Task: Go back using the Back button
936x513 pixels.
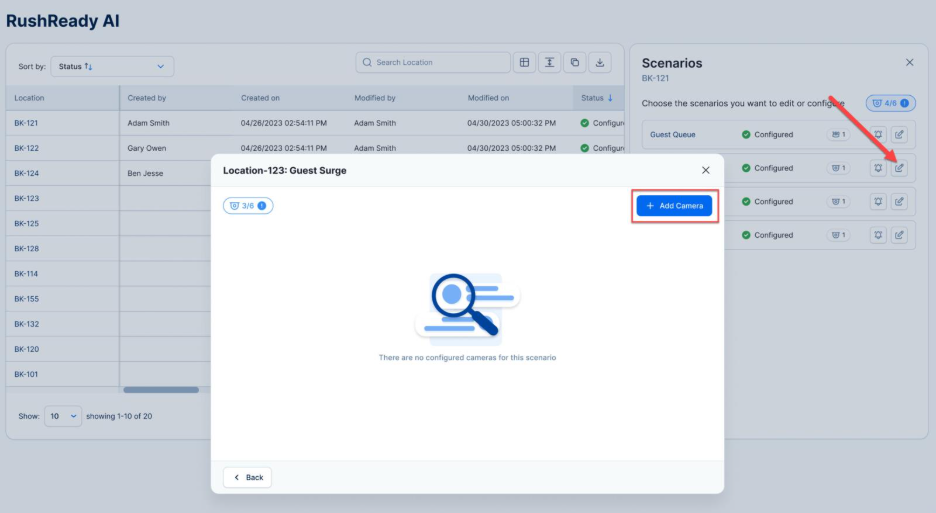Action: point(247,477)
